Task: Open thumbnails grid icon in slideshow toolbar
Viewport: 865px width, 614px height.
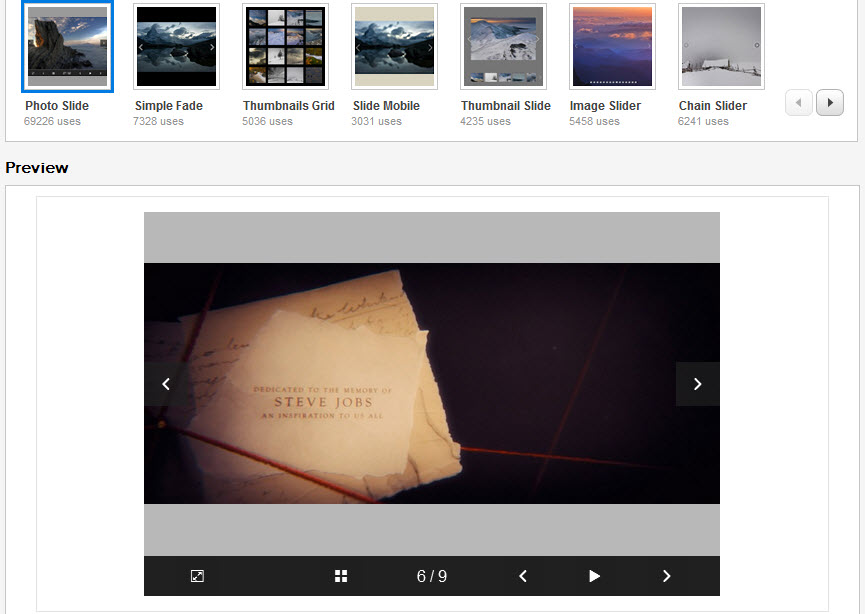Action: 341,576
